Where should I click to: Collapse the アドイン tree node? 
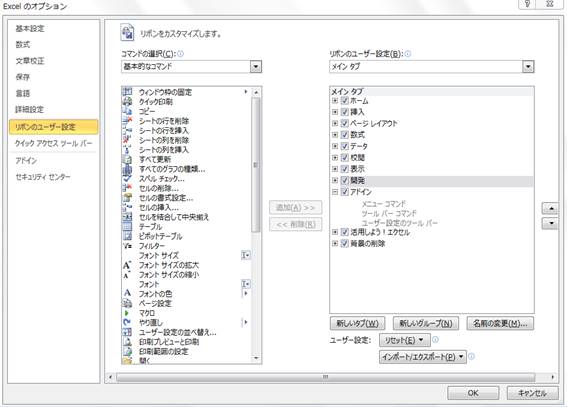[x=335, y=192]
